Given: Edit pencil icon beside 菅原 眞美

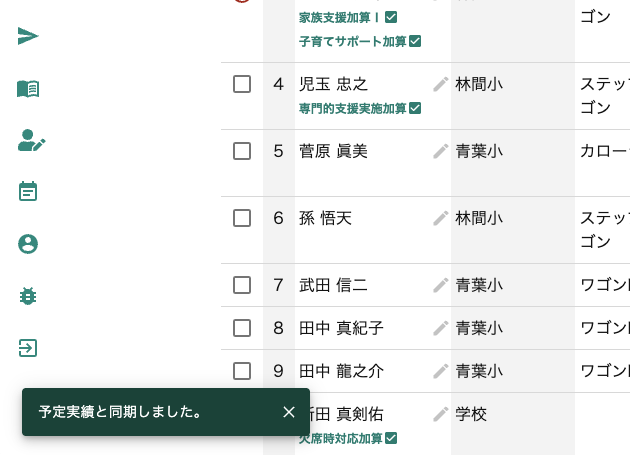Looking at the screenshot, I should [441, 152].
